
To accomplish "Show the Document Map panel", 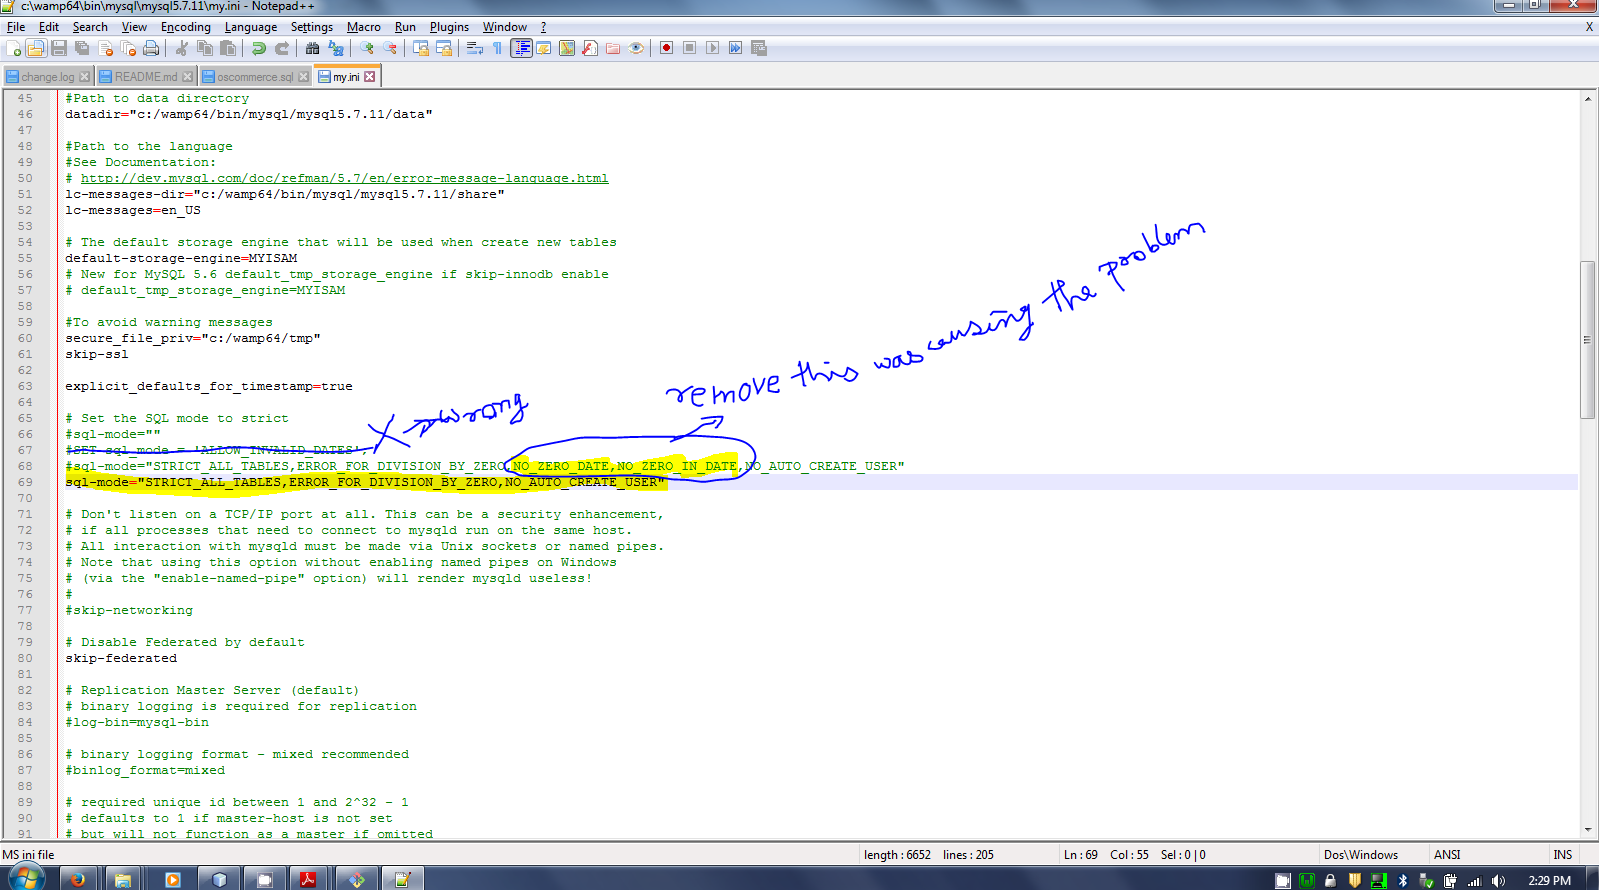I will [567, 48].
